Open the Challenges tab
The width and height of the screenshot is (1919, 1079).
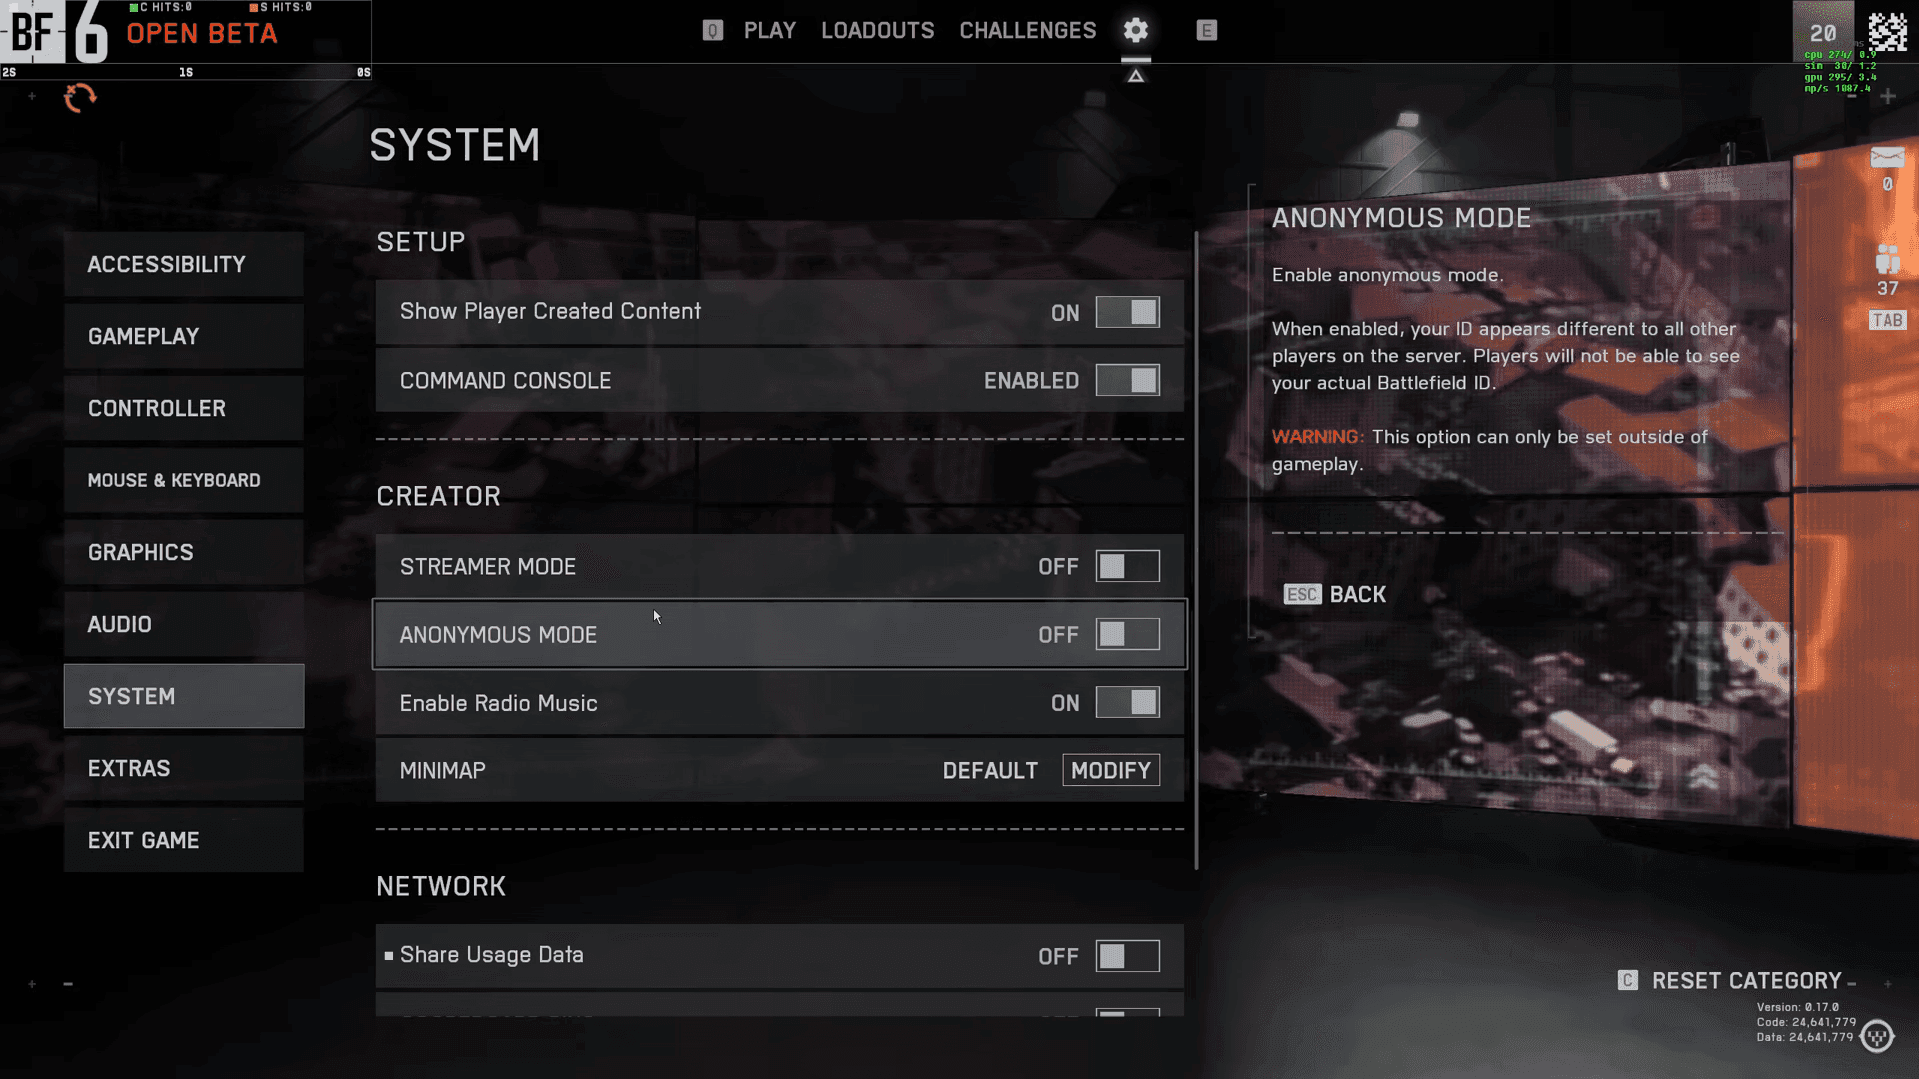click(x=1027, y=30)
